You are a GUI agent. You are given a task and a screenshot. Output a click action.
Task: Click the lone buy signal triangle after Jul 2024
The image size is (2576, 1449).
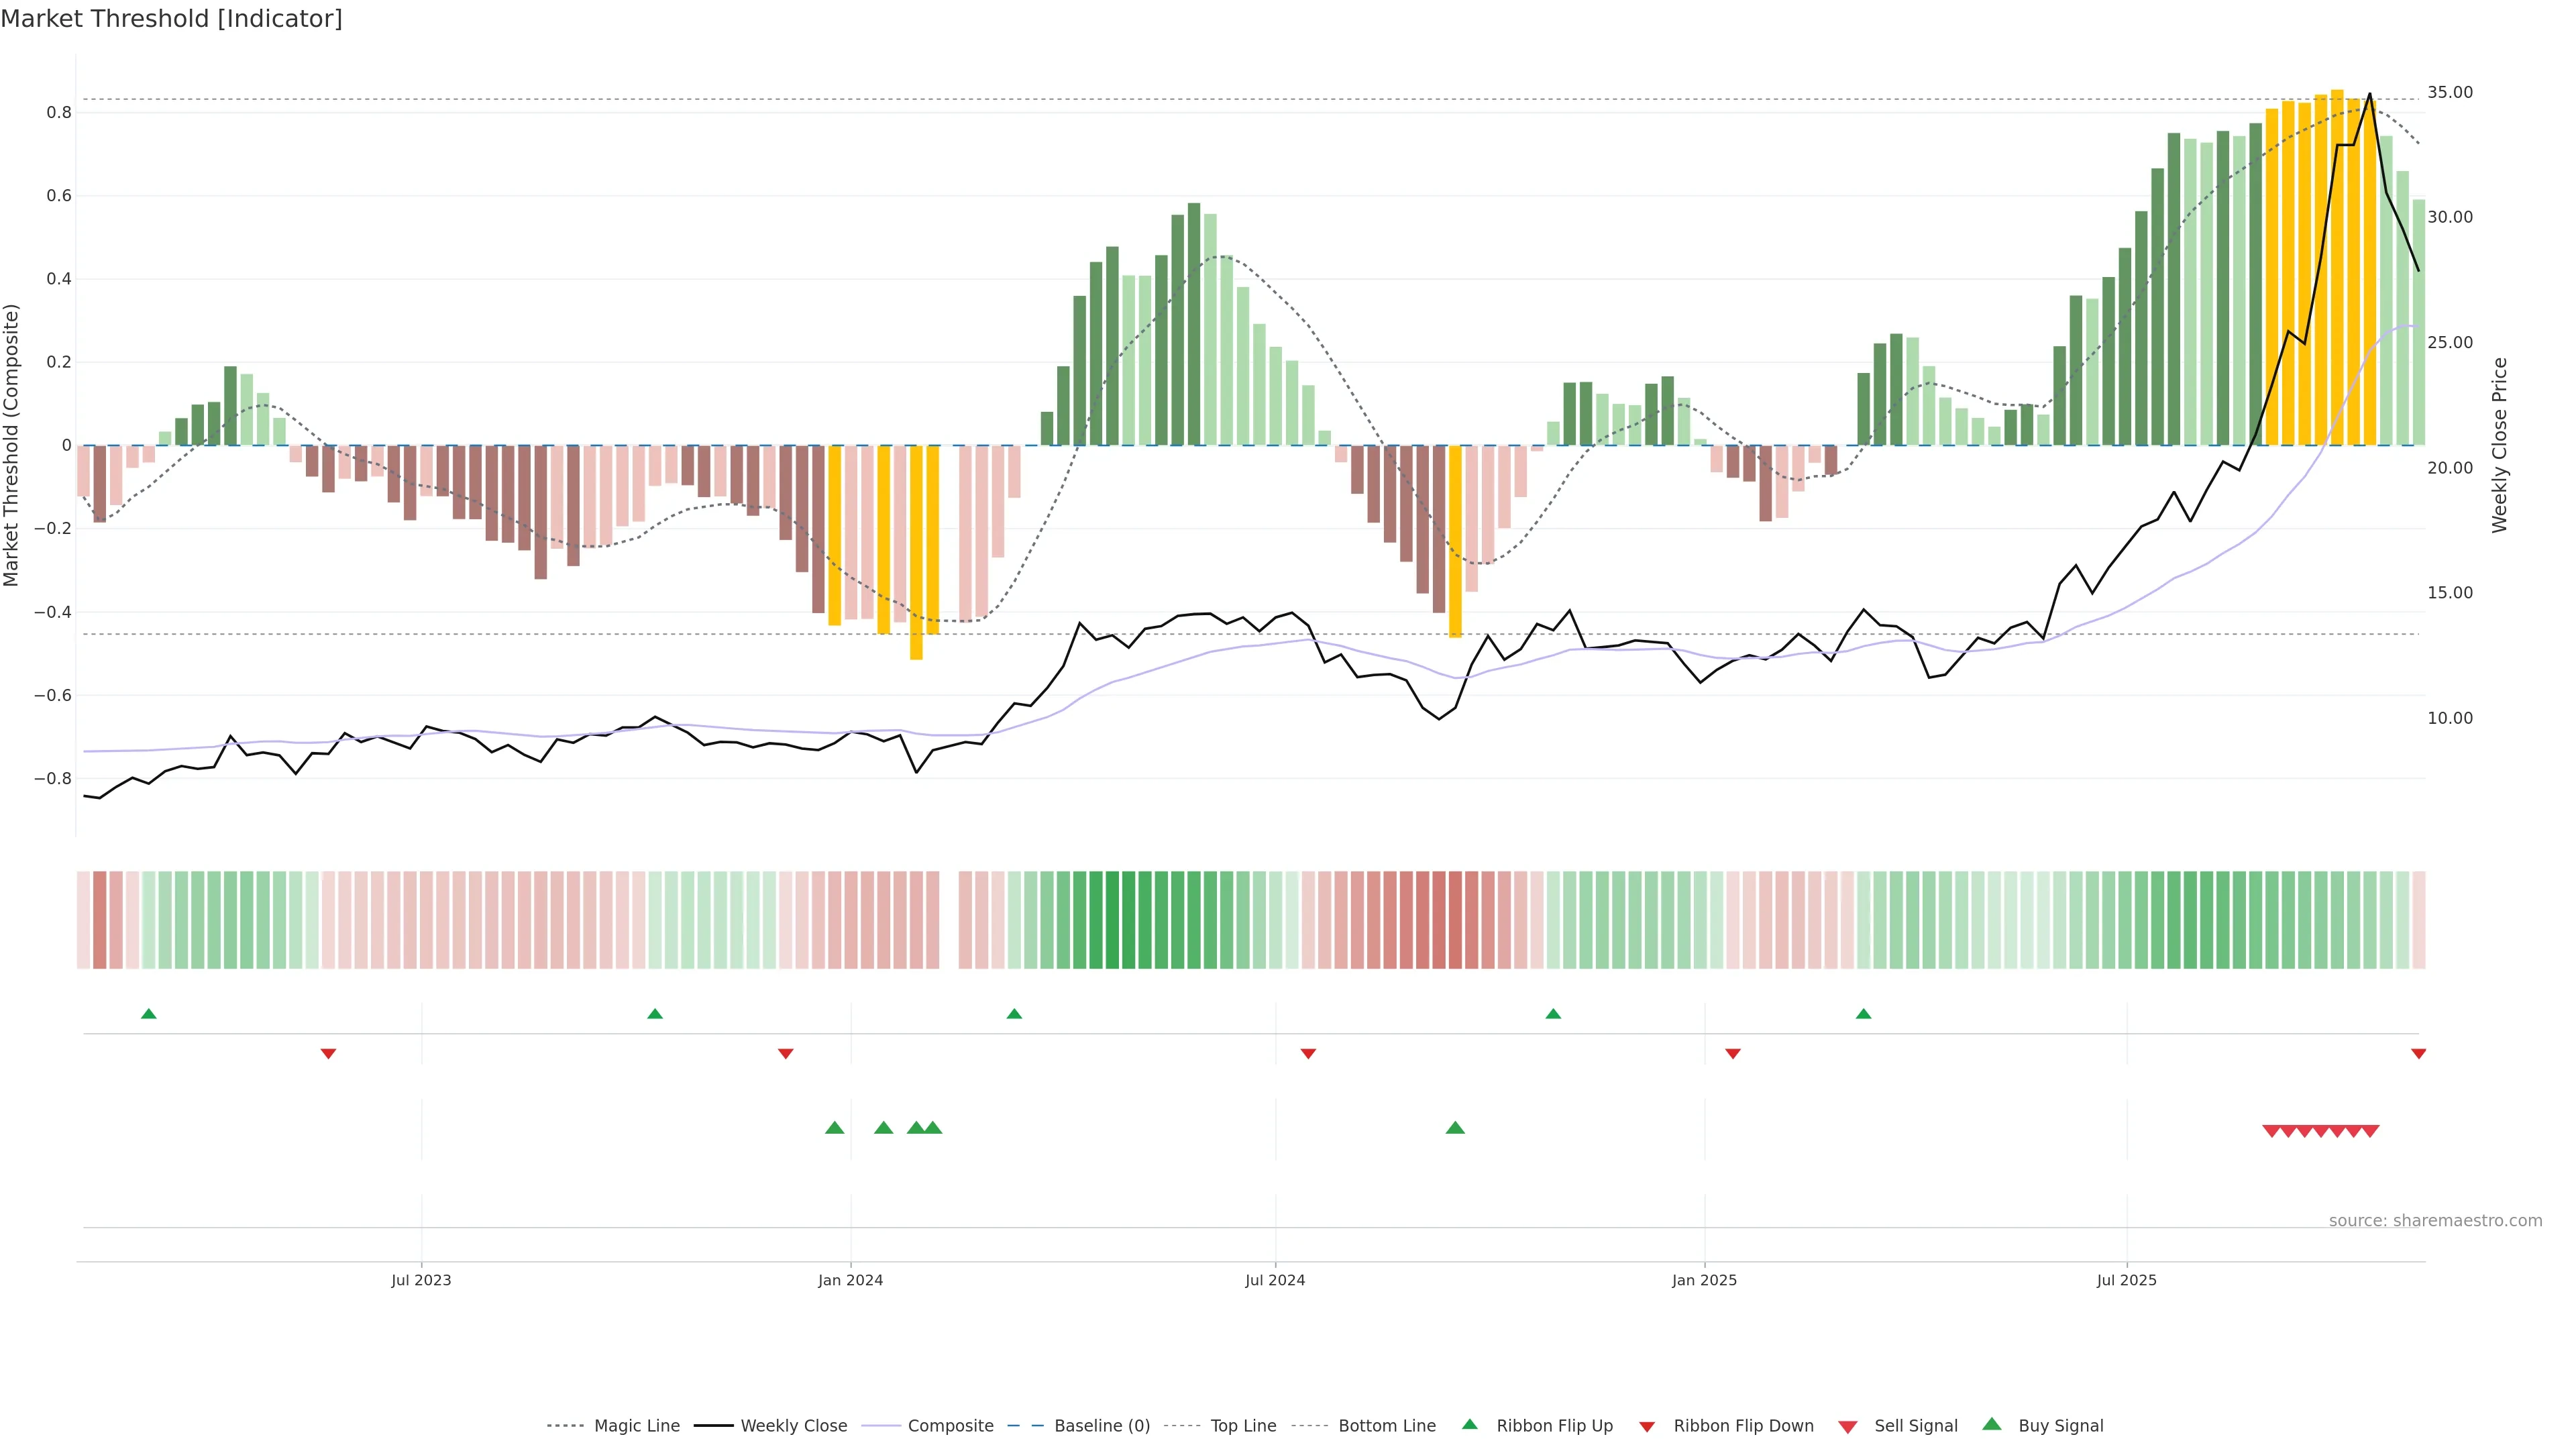1455,1128
